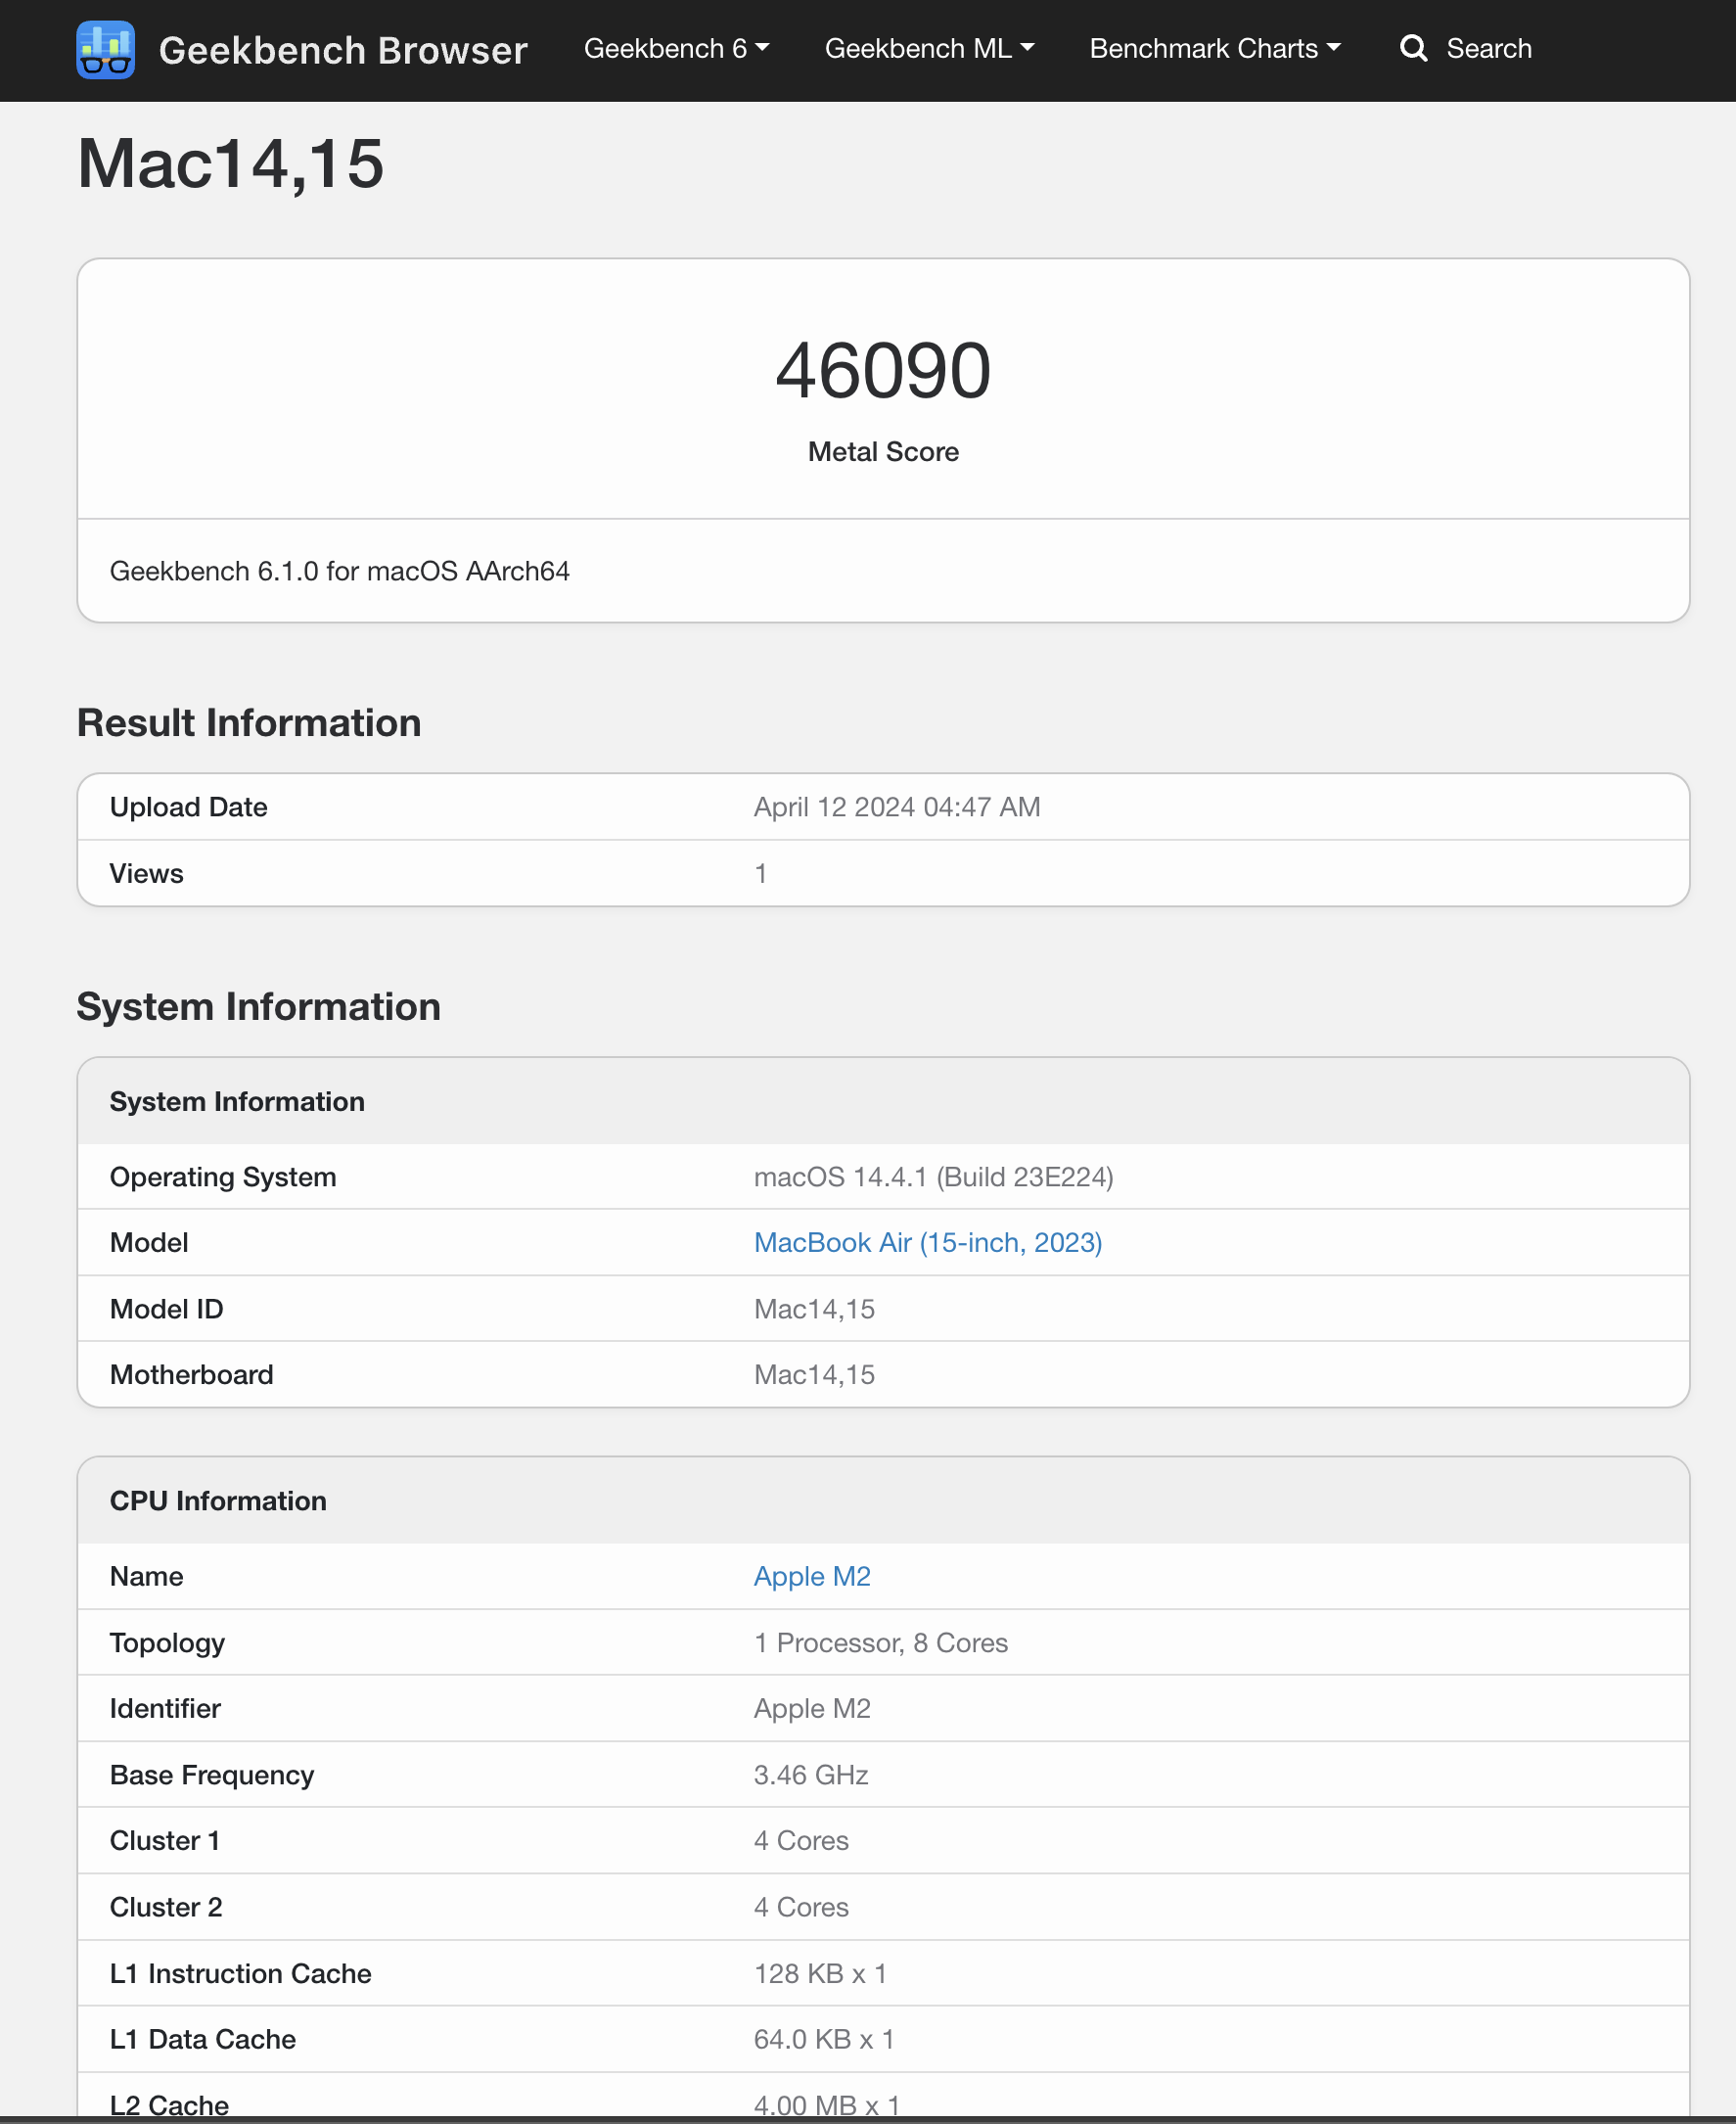Click the Operating System value macOS 14.4.1
Image resolution: width=1736 pixels, height=2124 pixels.
(933, 1177)
